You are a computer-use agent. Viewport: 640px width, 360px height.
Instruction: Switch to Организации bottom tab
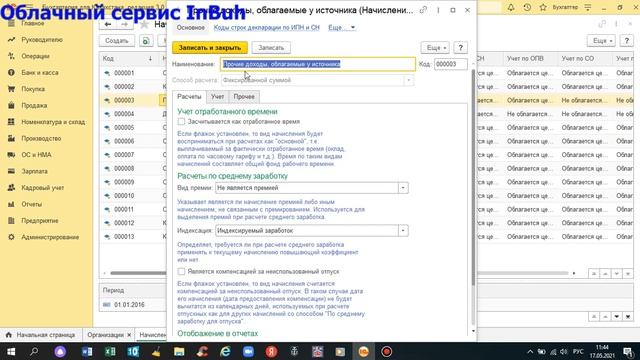[105, 335]
